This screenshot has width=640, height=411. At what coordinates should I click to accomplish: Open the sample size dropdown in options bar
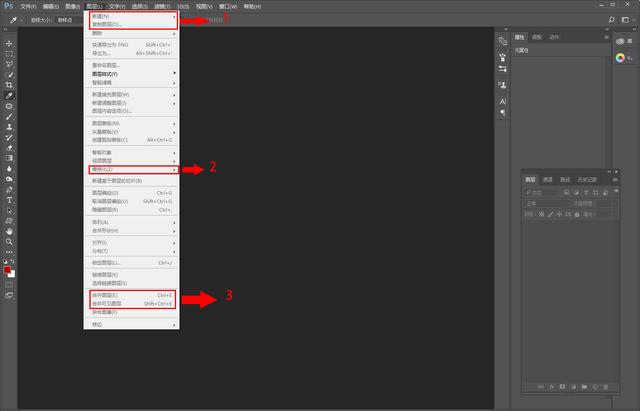(69, 20)
